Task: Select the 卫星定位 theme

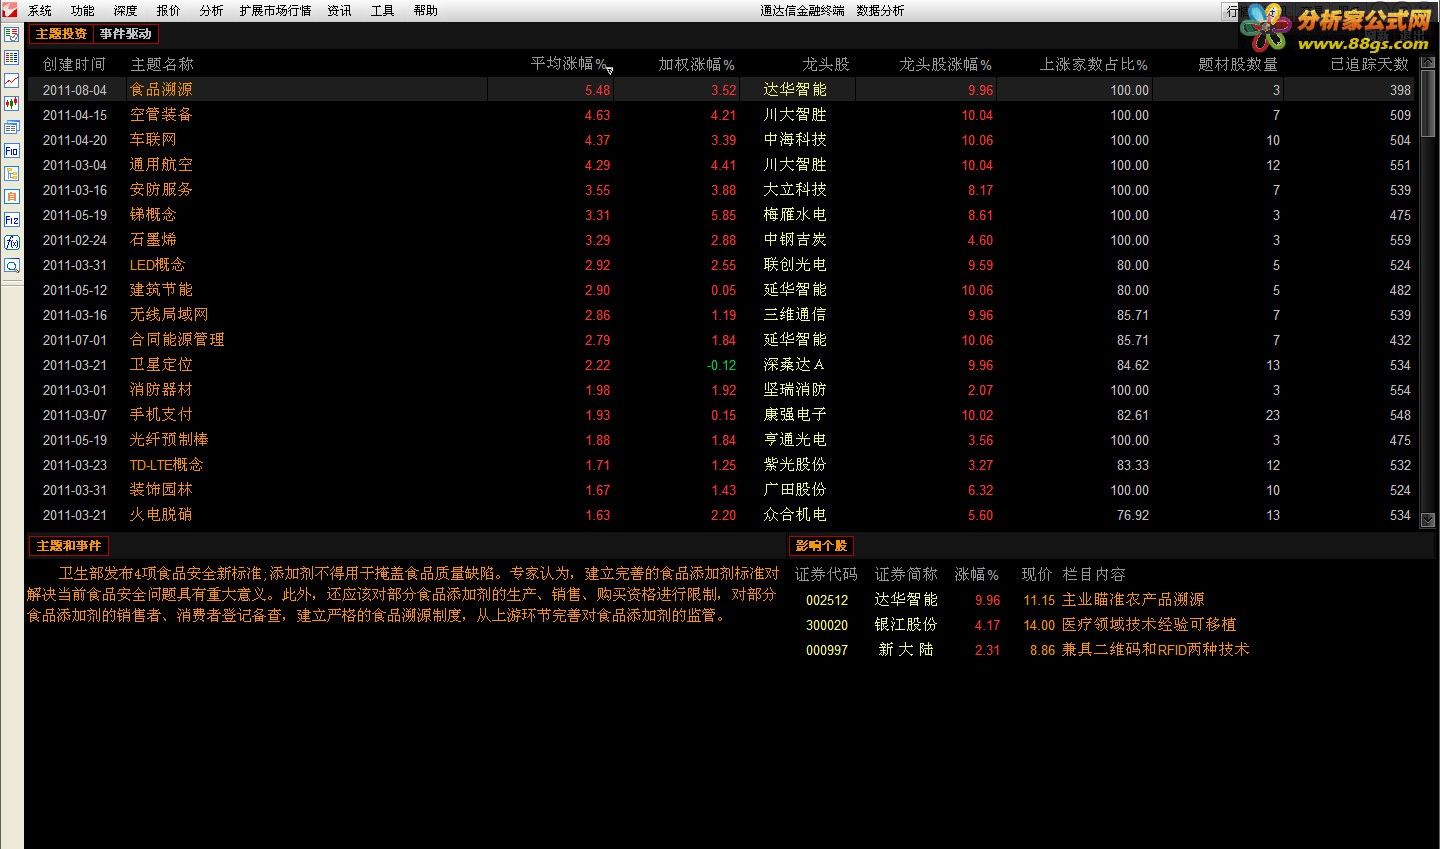Action: pos(161,365)
